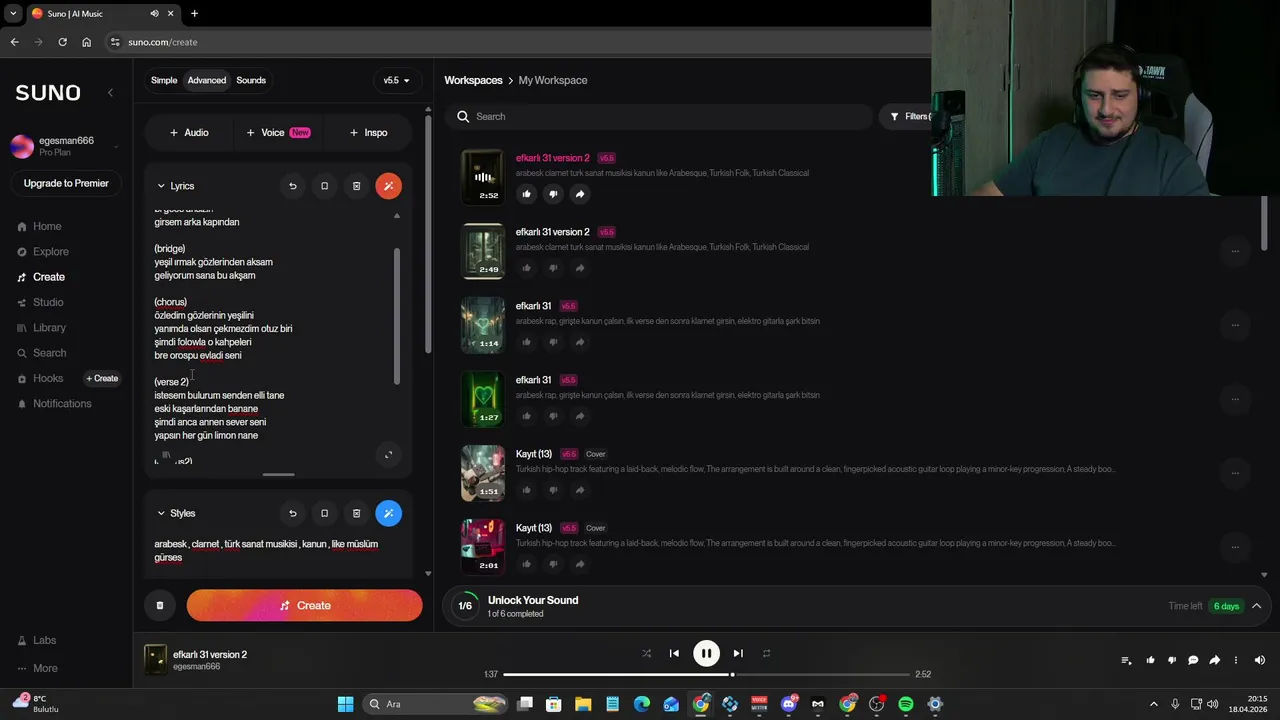Like the top efkarlı 31 version 2 song
The image size is (1280, 720).
[x=527, y=194]
